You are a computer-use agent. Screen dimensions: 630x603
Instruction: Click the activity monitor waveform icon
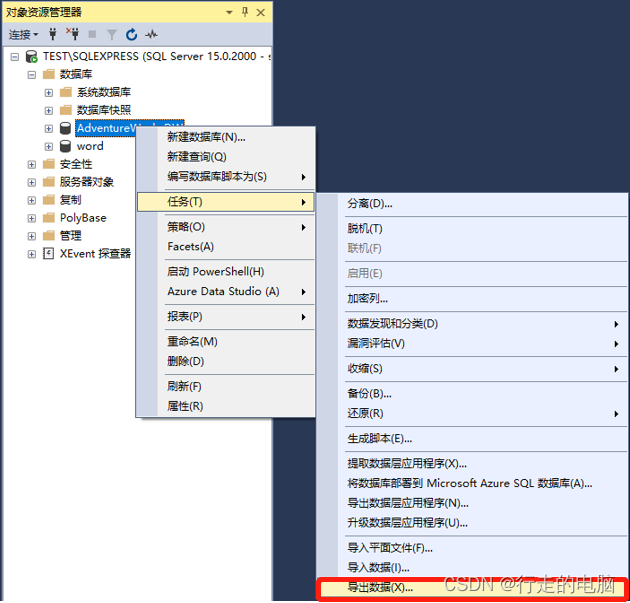click(x=151, y=35)
